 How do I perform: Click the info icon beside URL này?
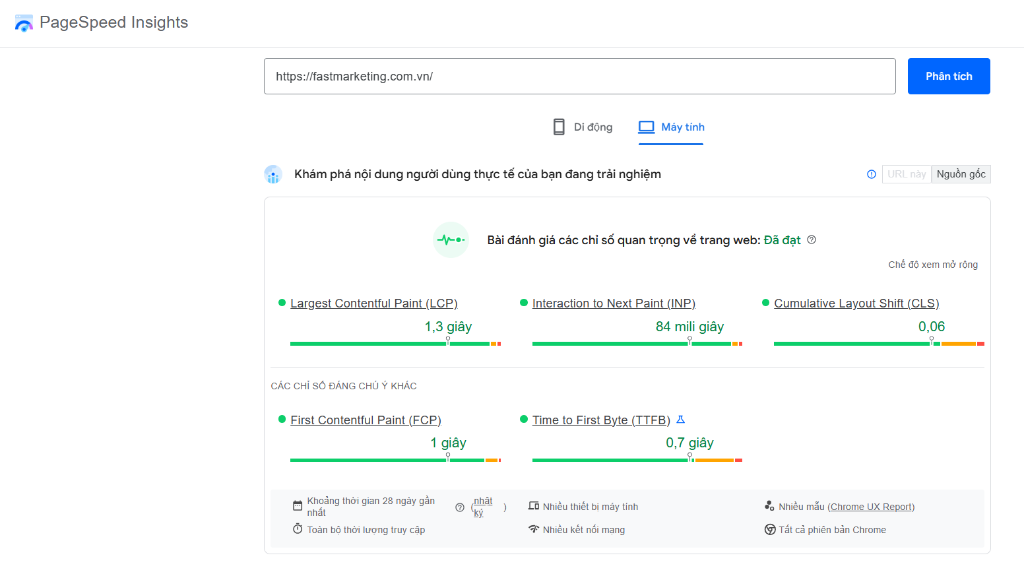coord(871,174)
